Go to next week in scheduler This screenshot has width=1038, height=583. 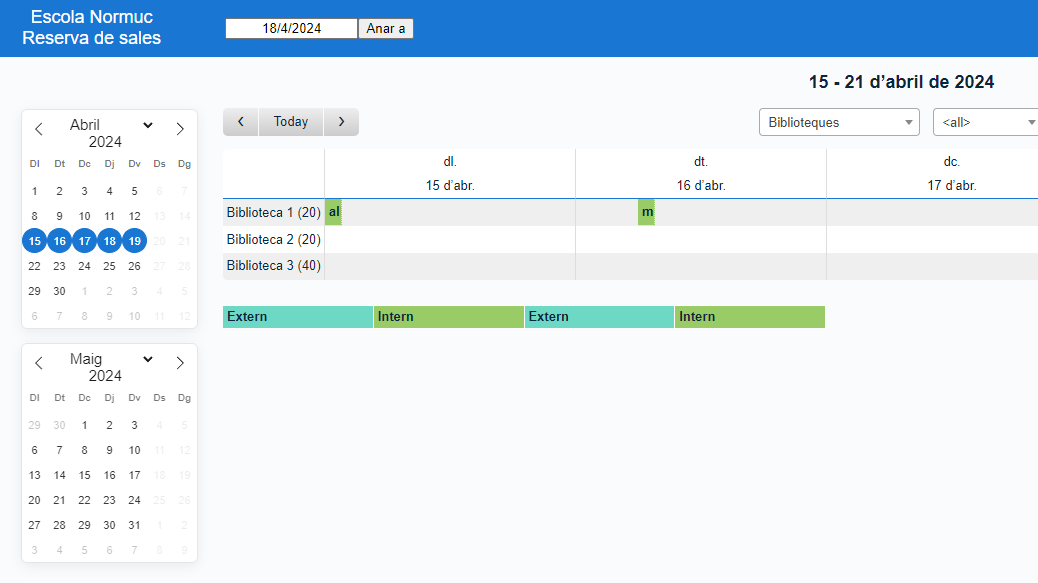point(341,122)
